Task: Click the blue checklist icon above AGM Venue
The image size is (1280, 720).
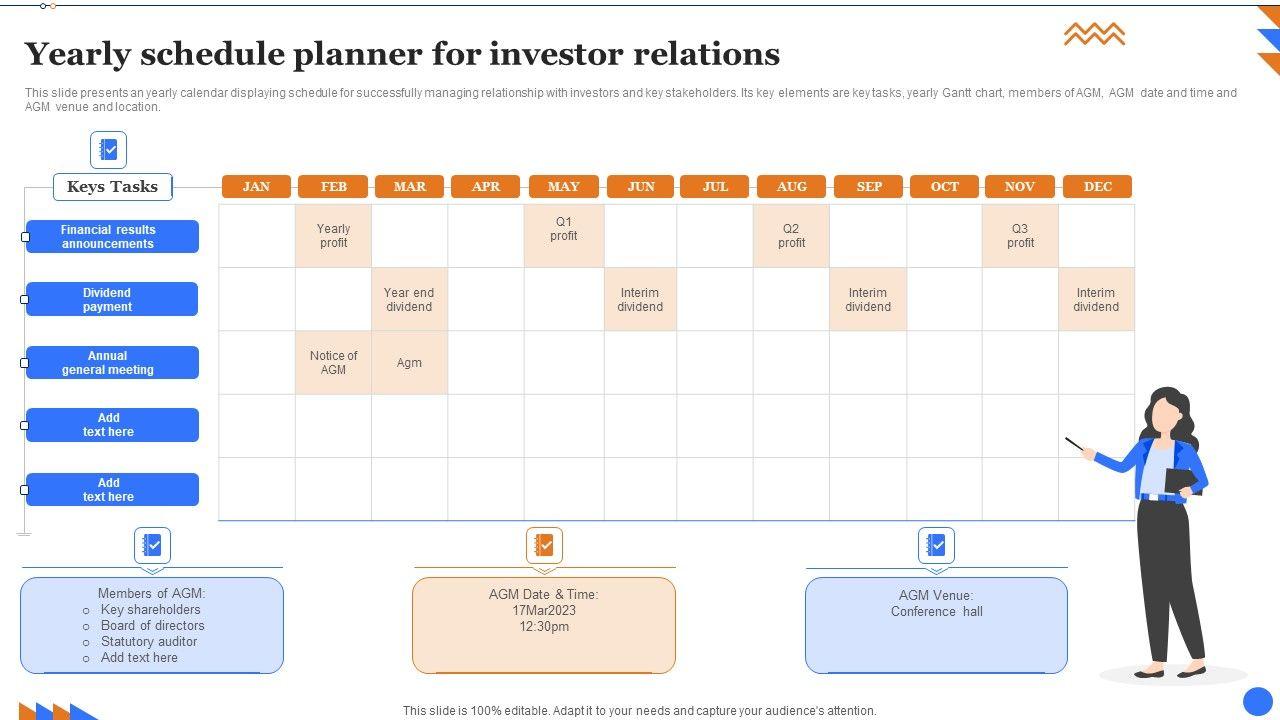Action: [x=936, y=545]
